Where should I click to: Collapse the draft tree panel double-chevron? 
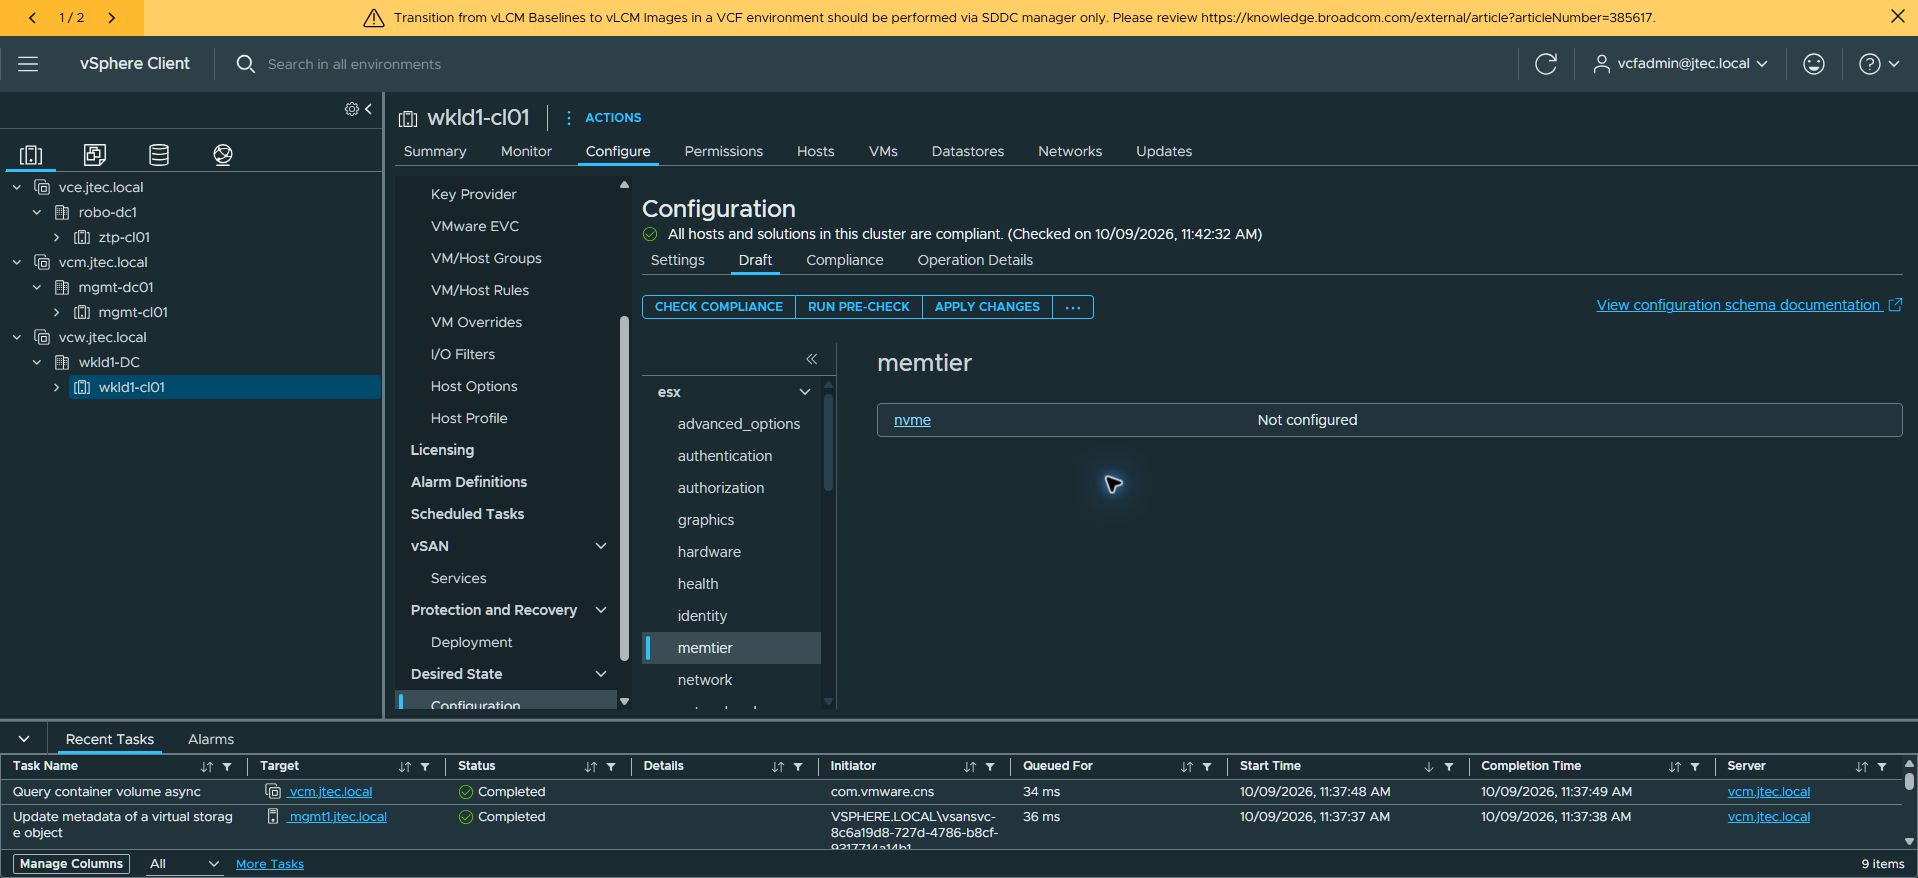click(x=812, y=359)
